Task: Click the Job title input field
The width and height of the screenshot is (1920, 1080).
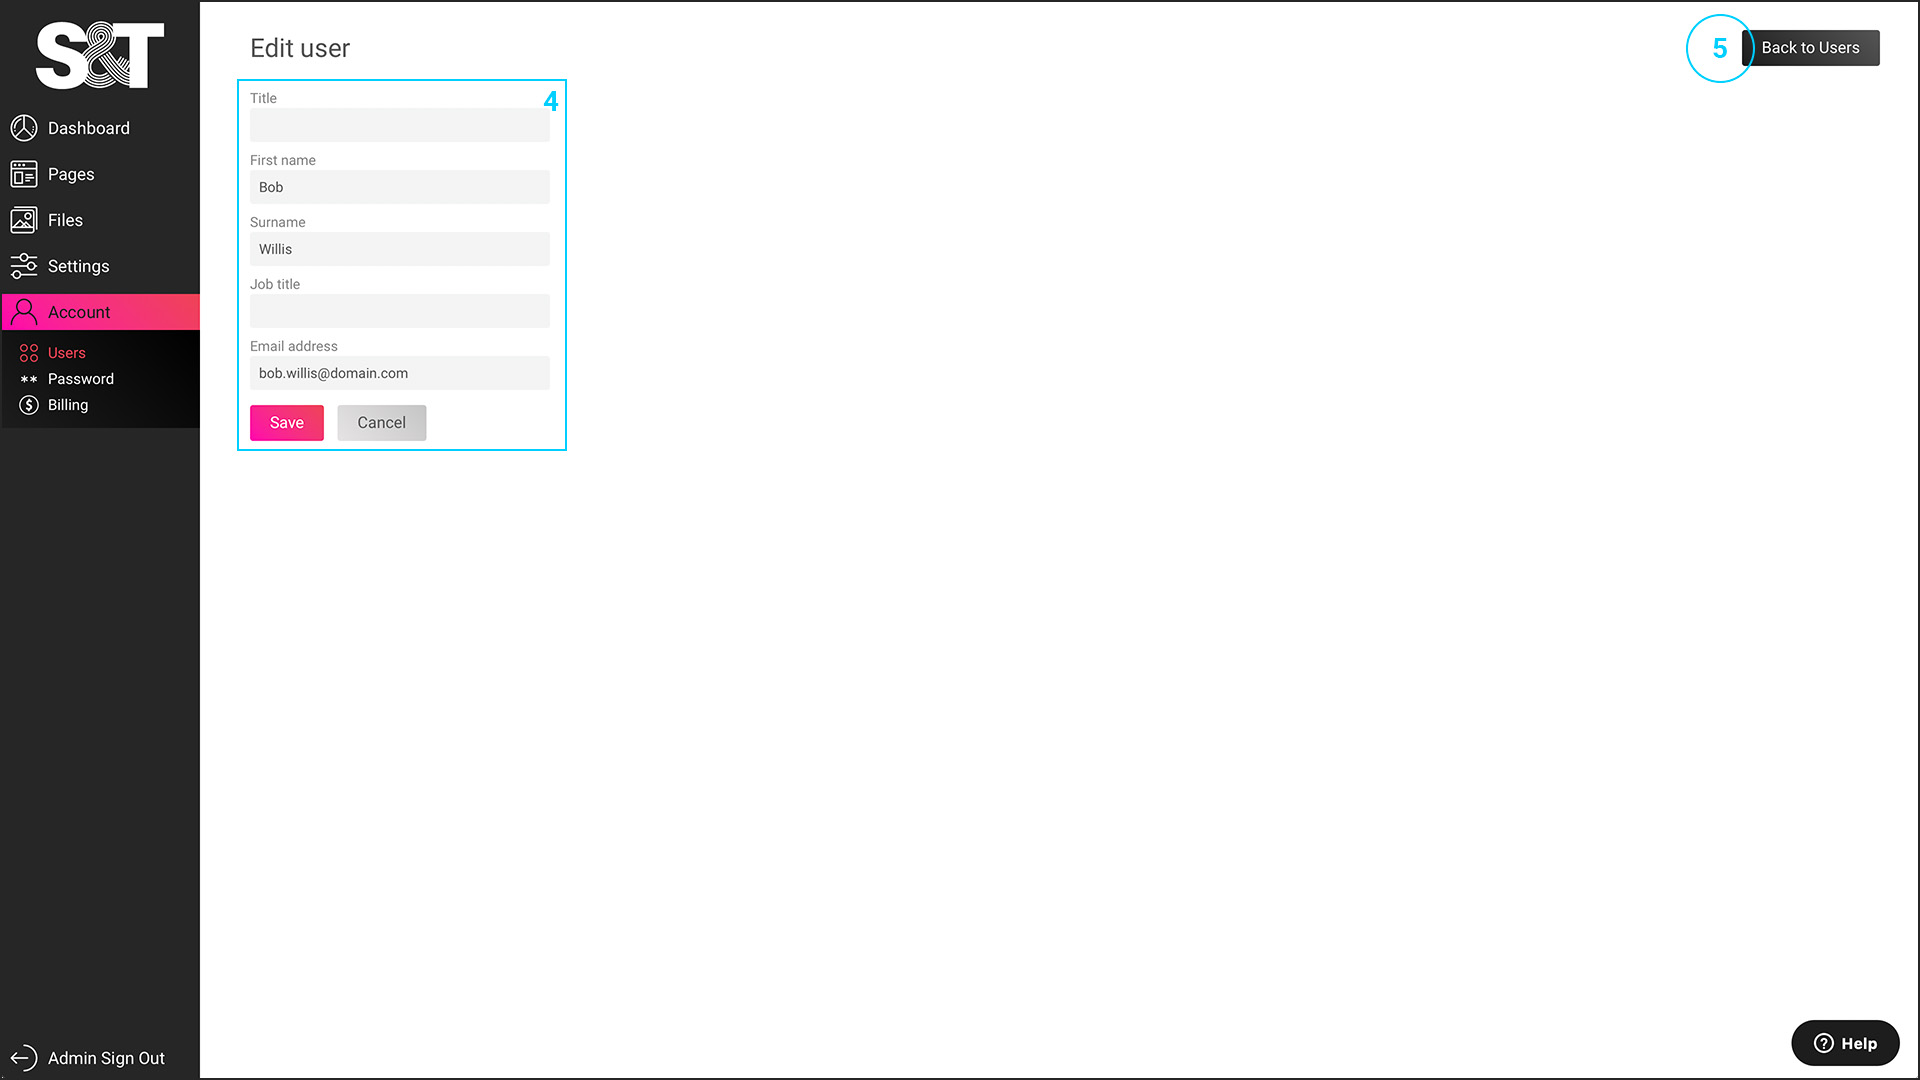Action: pos(400,311)
